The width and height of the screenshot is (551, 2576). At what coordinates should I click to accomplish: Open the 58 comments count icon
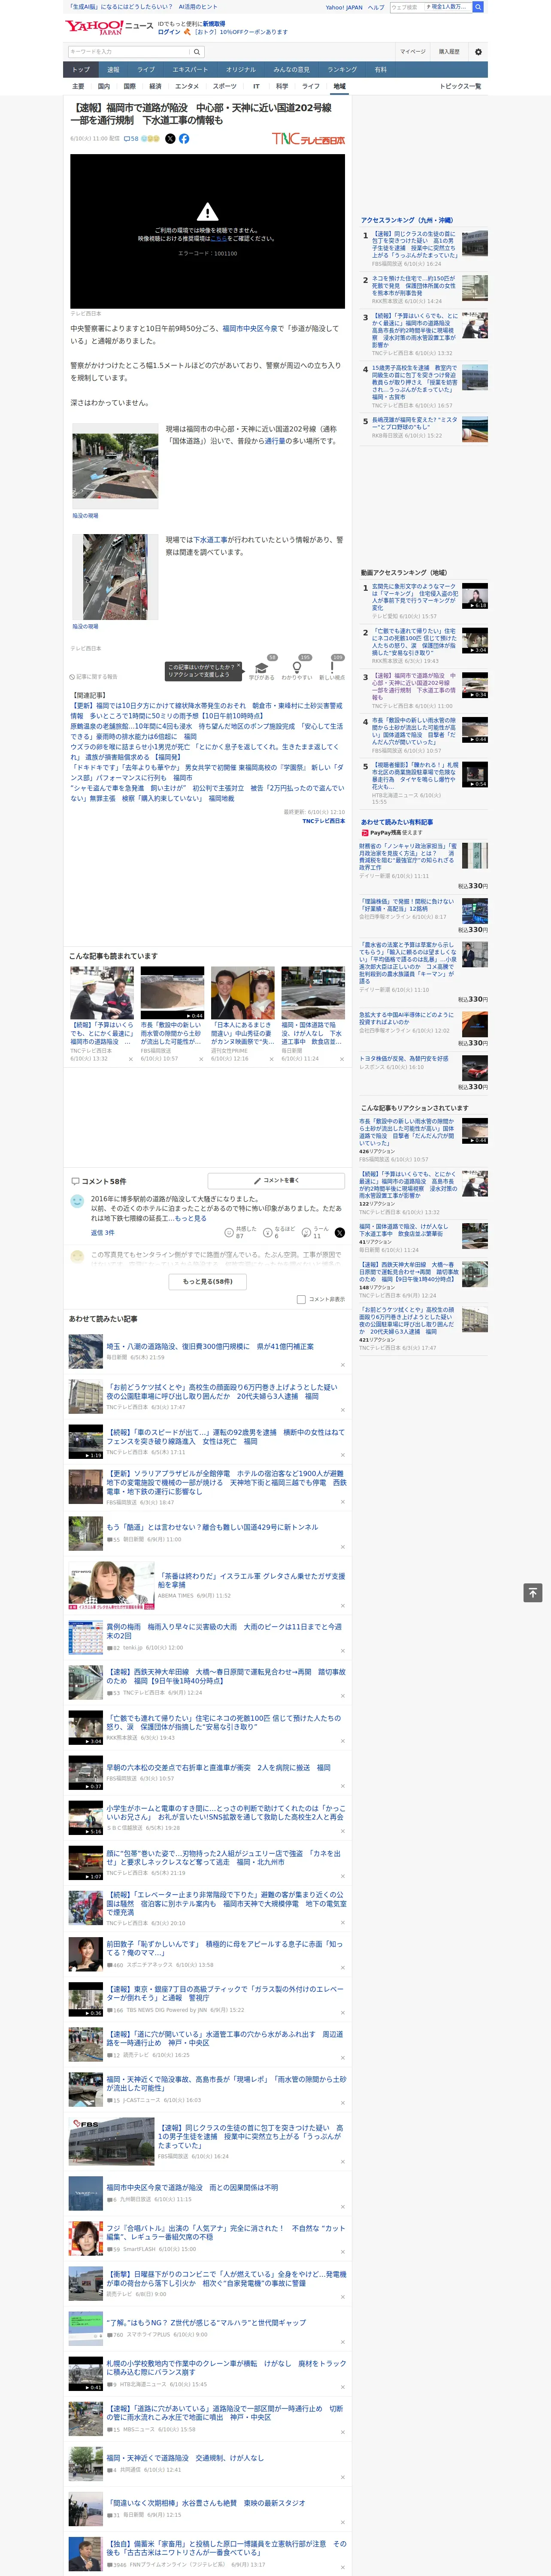131,139
